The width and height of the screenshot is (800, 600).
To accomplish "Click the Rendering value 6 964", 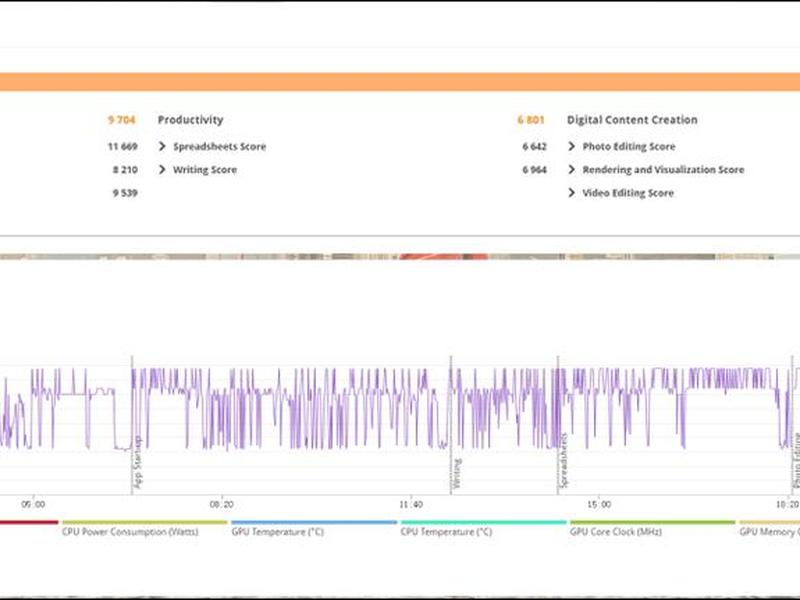I will [534, 169].
